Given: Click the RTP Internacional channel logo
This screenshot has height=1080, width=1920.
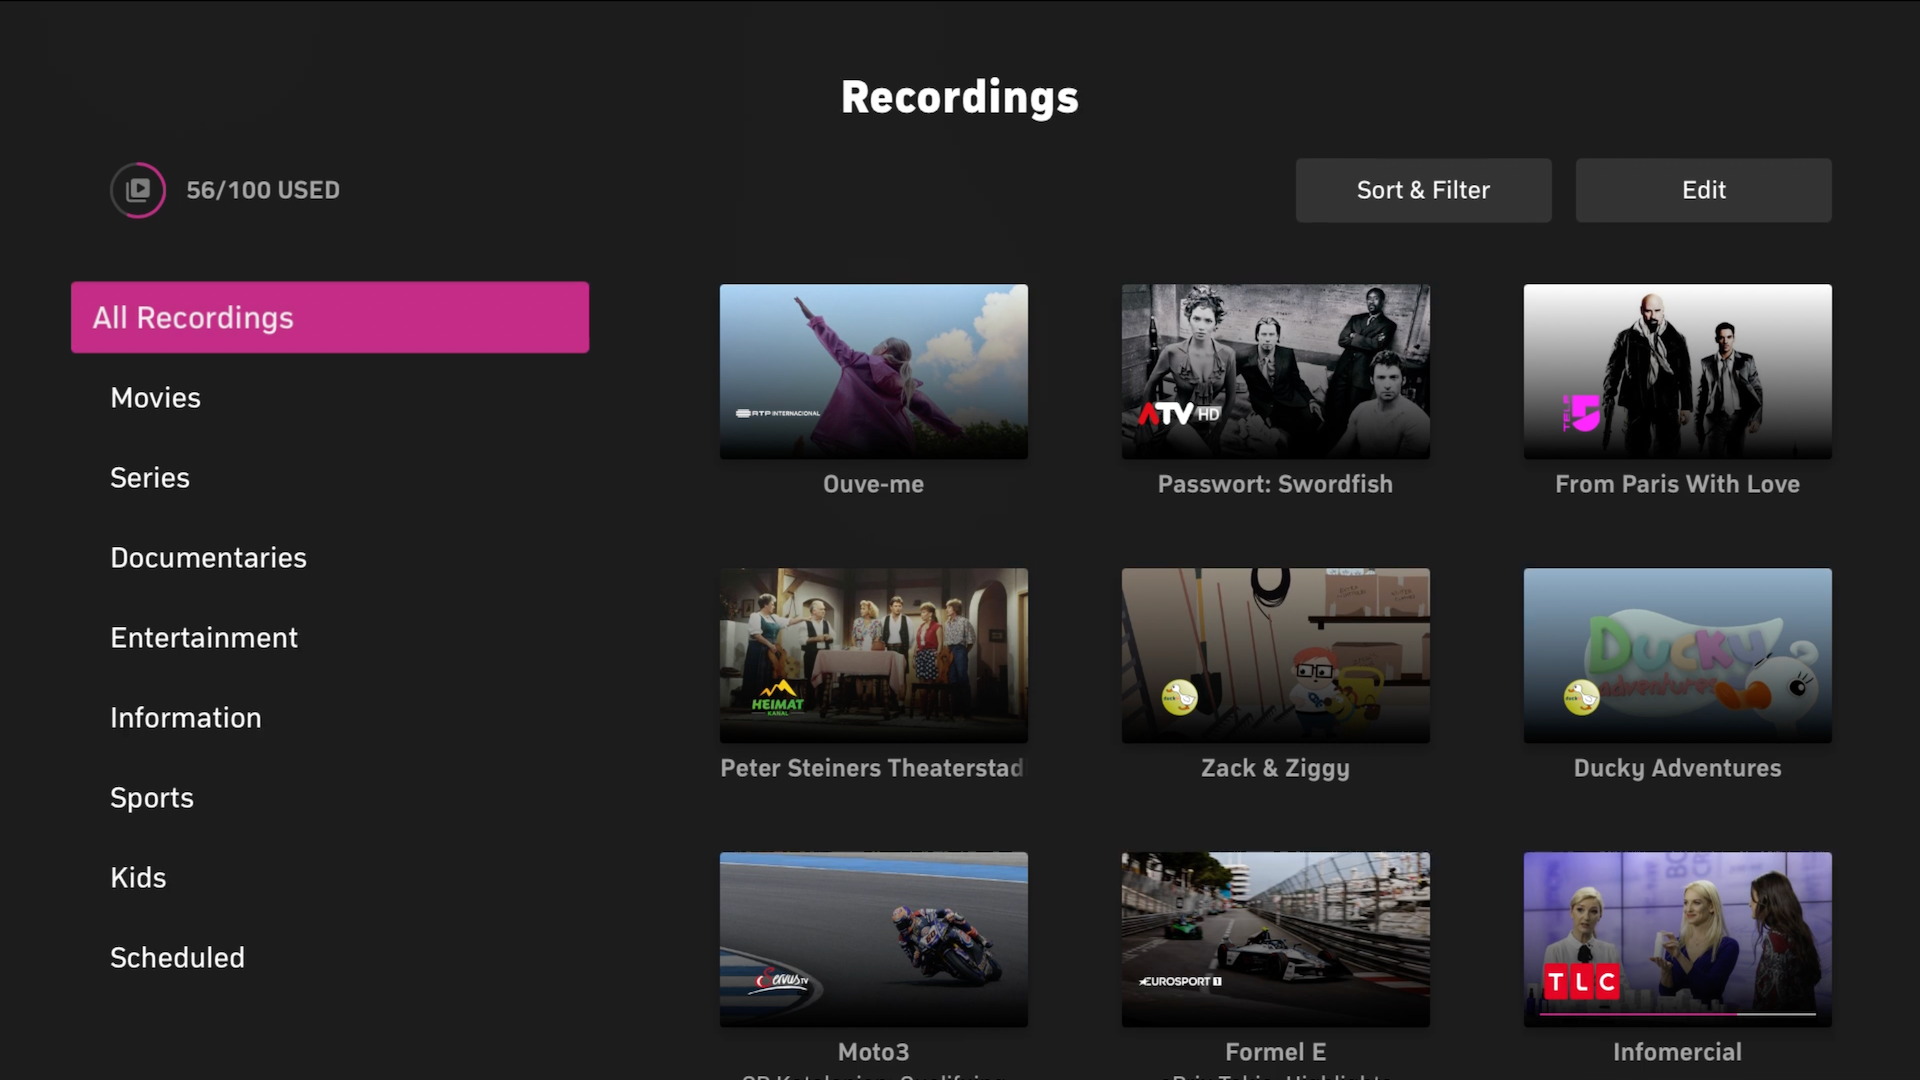Looking at the screenshot, I should 778,413.
